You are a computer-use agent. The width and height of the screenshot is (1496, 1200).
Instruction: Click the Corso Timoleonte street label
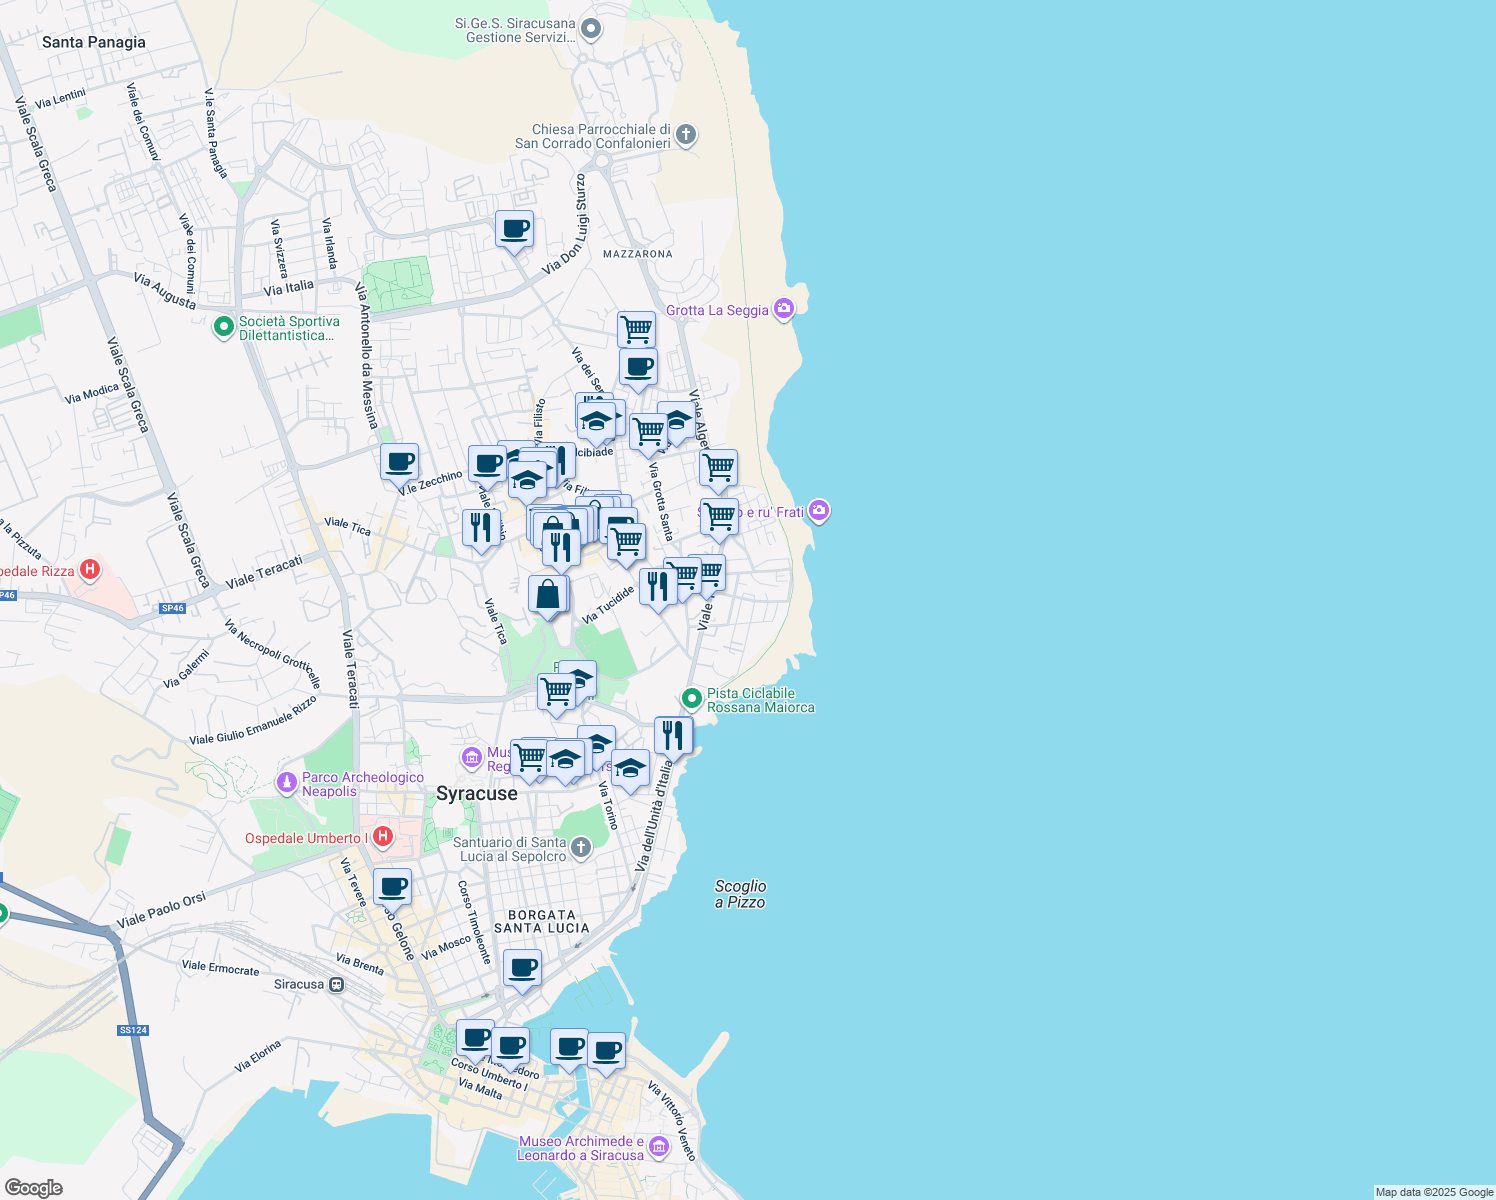[475, 922]
